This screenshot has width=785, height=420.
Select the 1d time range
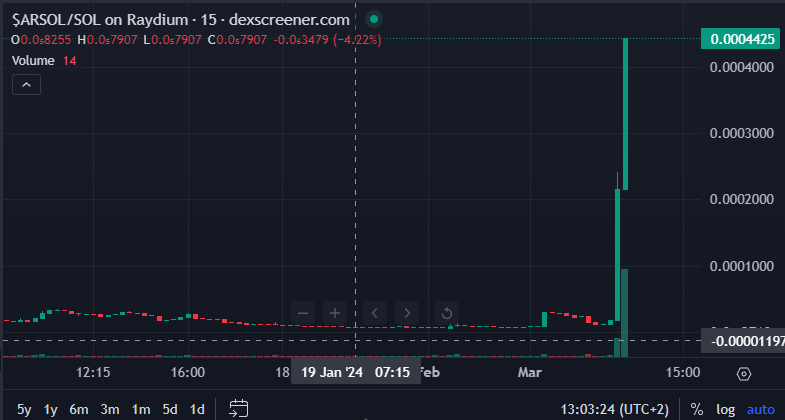(x=197, y=409)
